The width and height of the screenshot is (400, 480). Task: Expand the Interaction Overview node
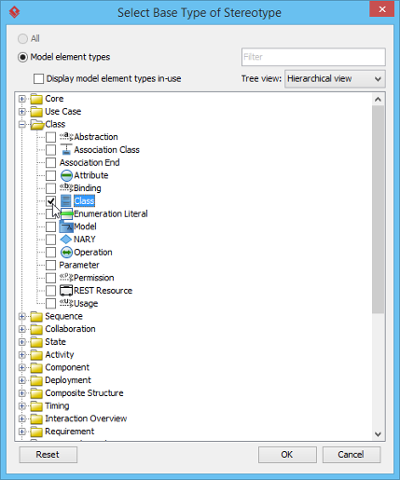[x=22, y=419]
